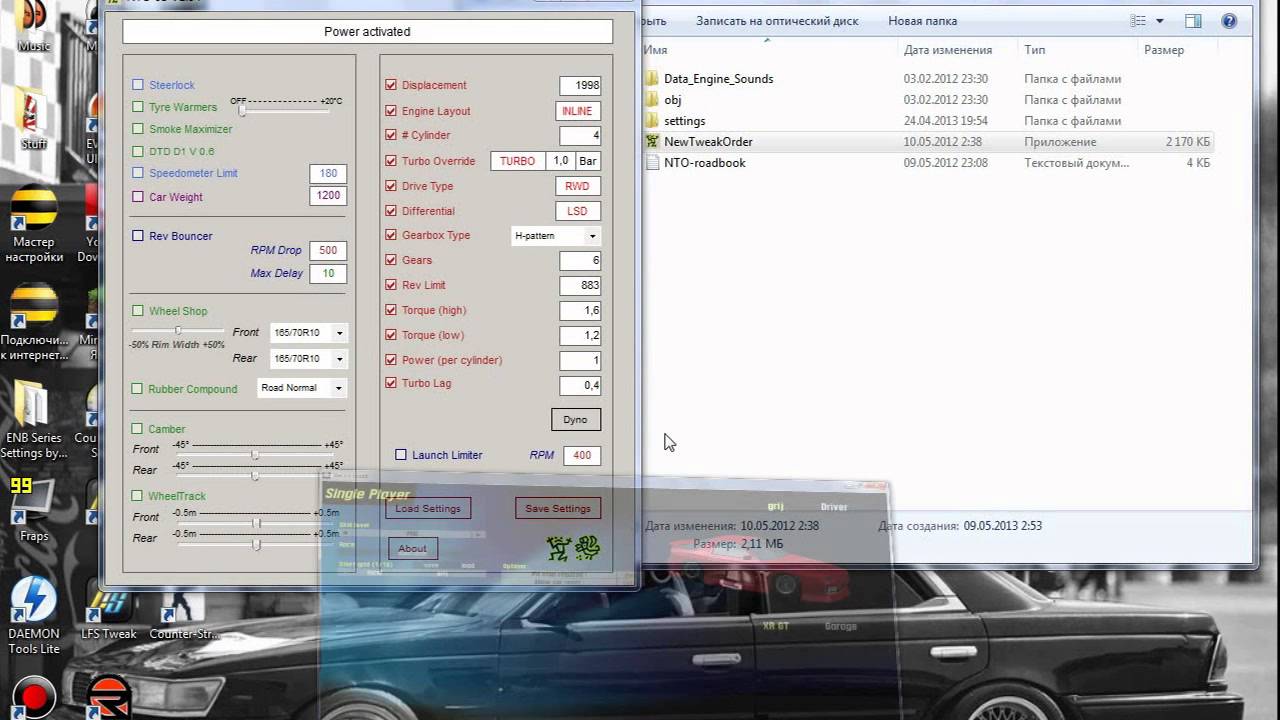Viewport: 1280px width, 720px height.
Task: Open the Stuff folder on desktop
Action: tap(33, 117)
